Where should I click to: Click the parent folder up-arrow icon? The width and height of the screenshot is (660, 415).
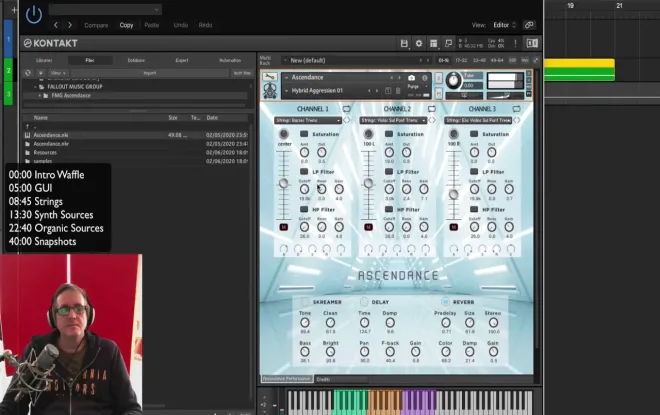(27, 126)
